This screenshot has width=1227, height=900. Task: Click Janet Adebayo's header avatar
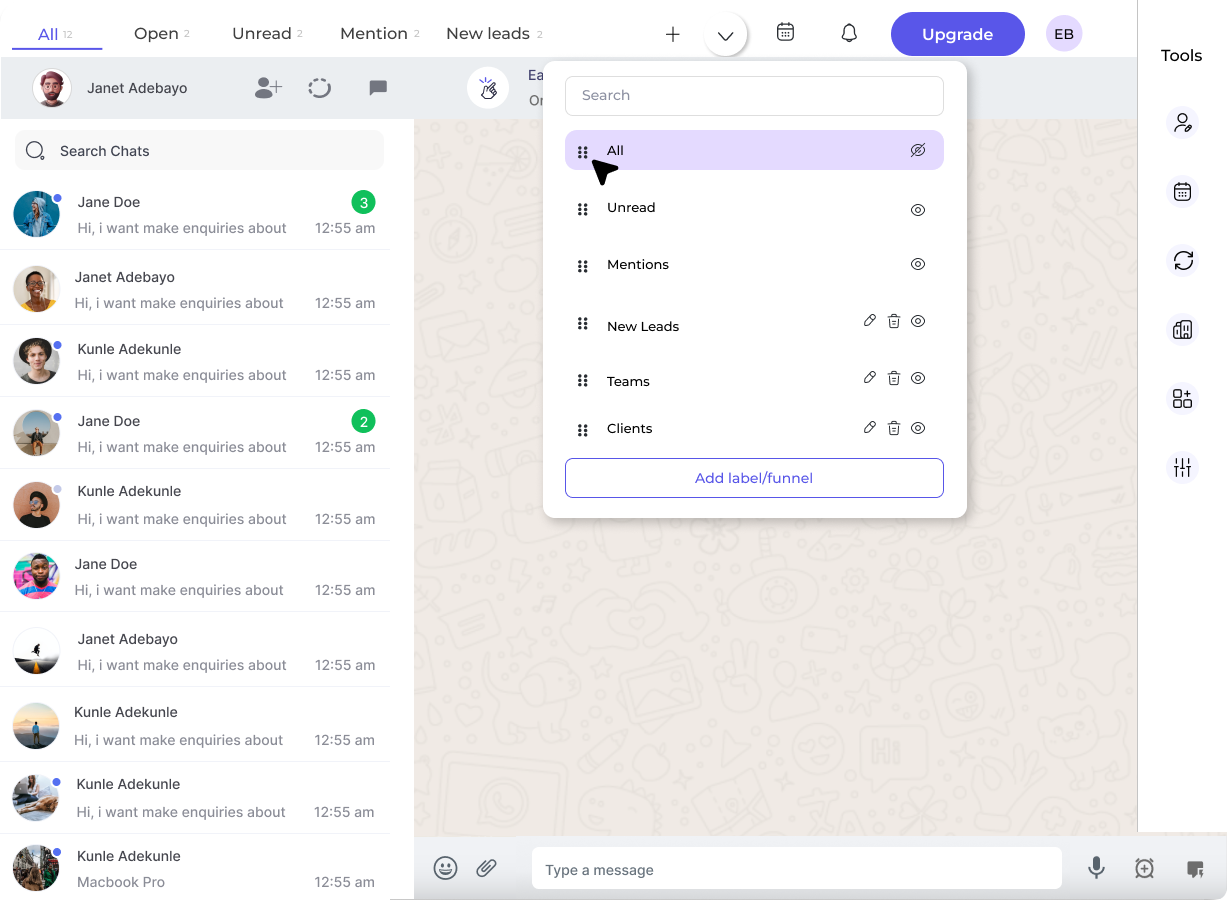point(52,88)
